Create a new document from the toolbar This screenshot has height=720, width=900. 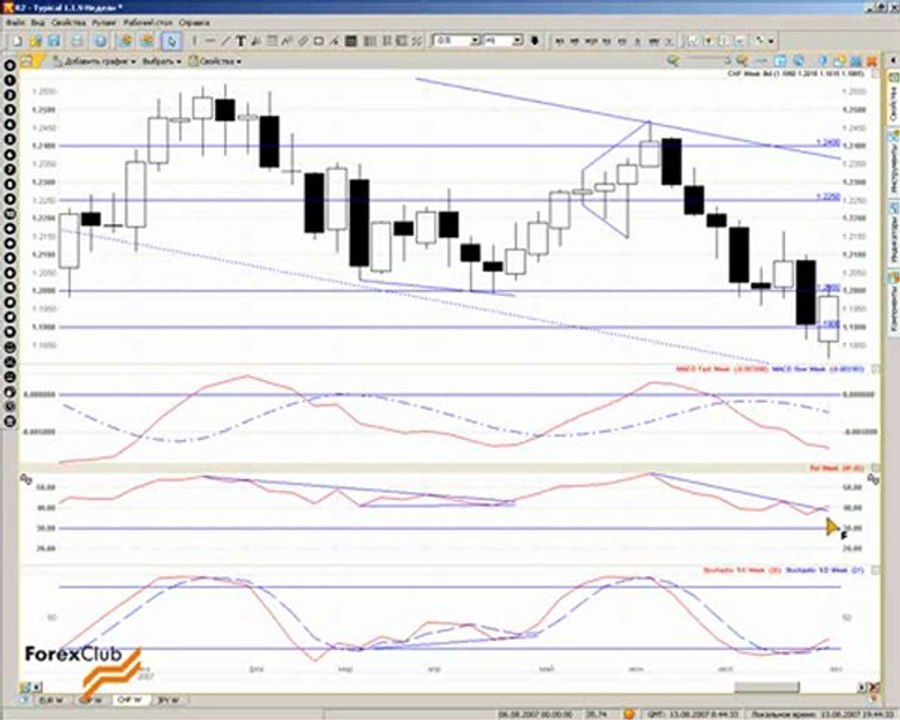(x=17, y=41)
